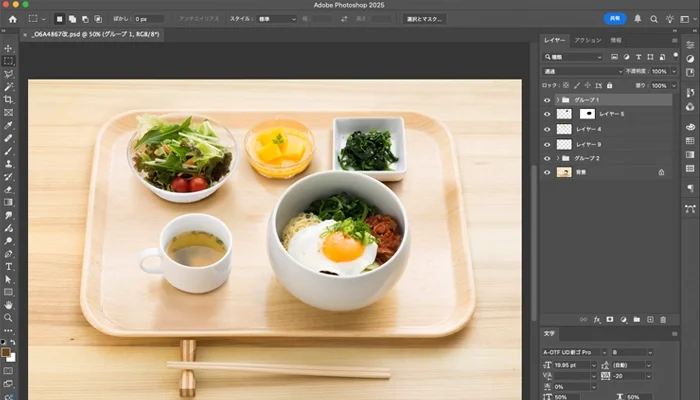Select the Pen tool
The height and width of the screenshot is (400, 700).
8,254
